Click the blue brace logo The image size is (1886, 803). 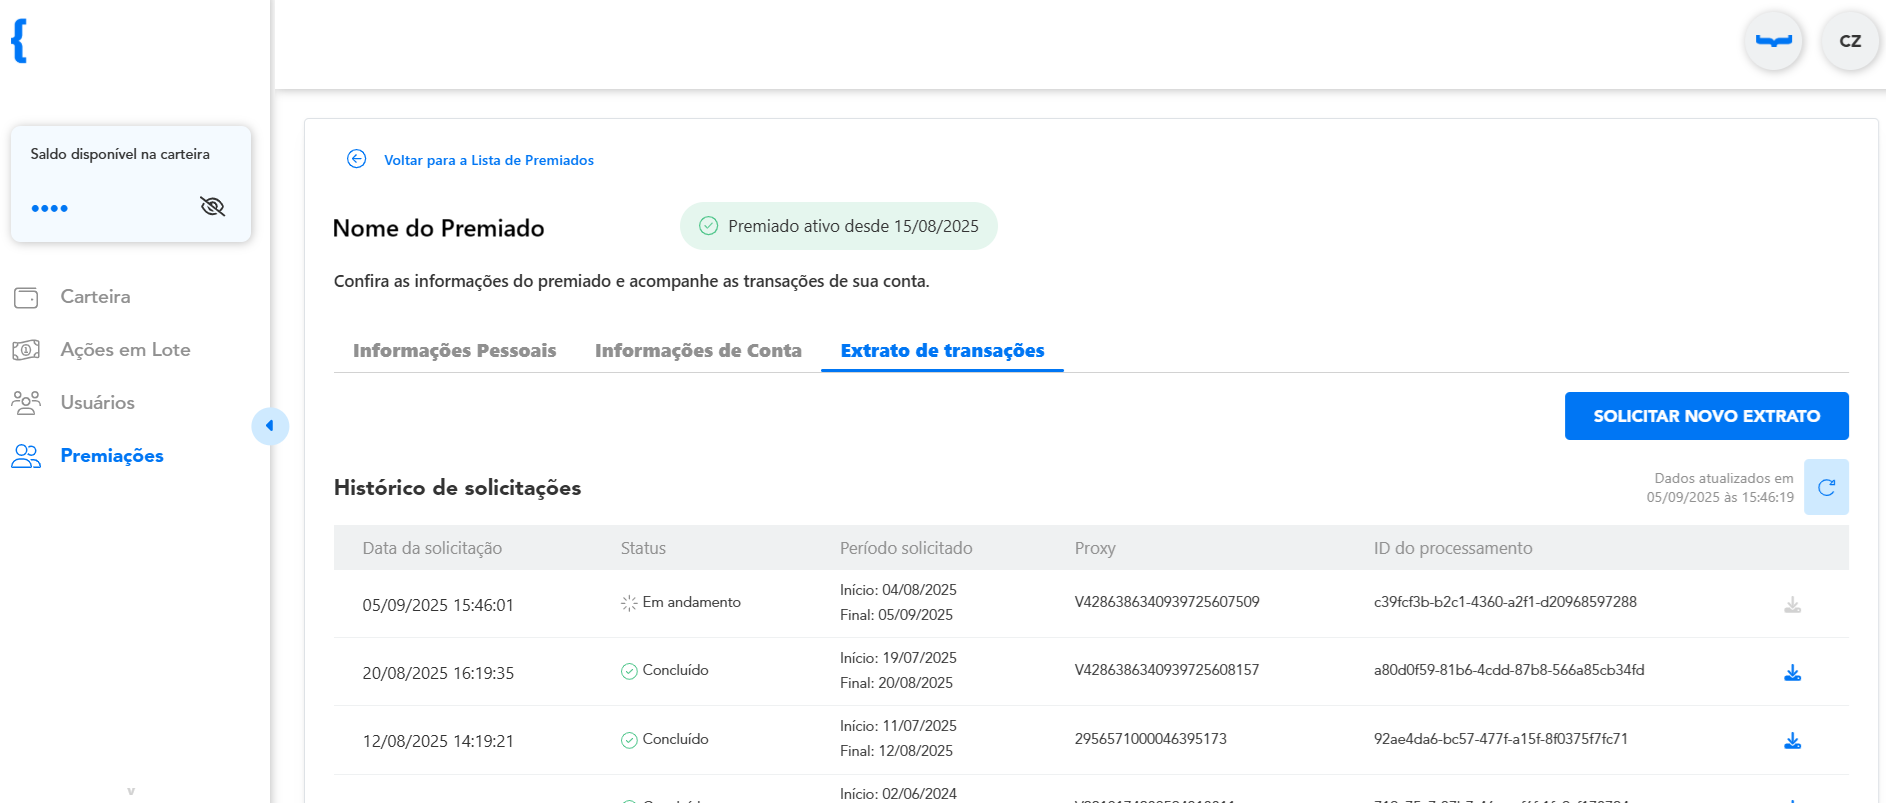pos(19,41)
